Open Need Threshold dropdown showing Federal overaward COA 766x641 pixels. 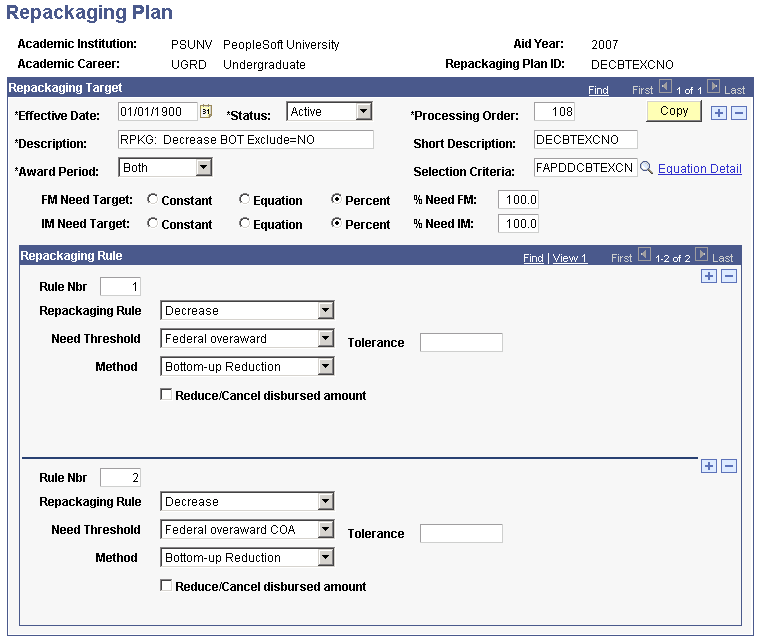click(325, 529)
